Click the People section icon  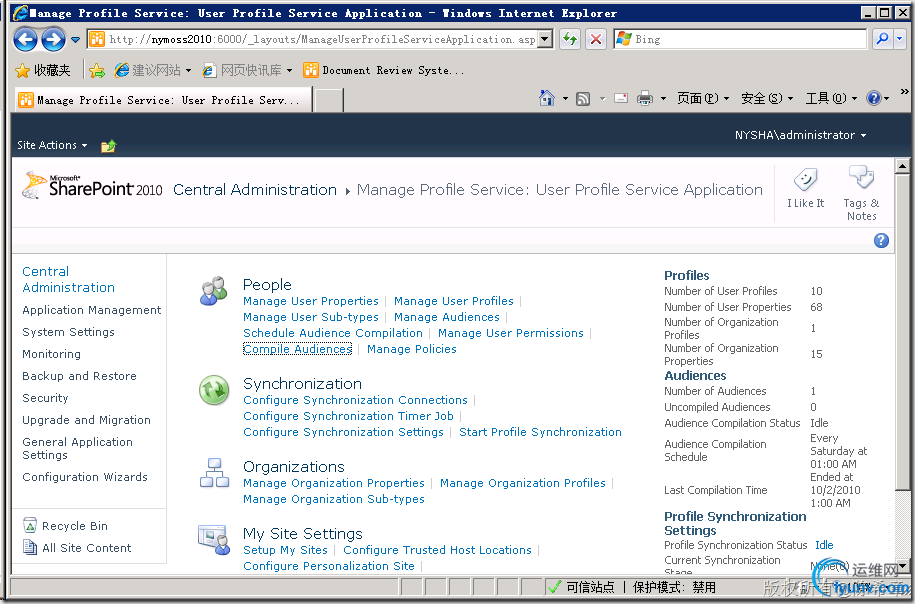pyautogui.click(x=214, y=291)
